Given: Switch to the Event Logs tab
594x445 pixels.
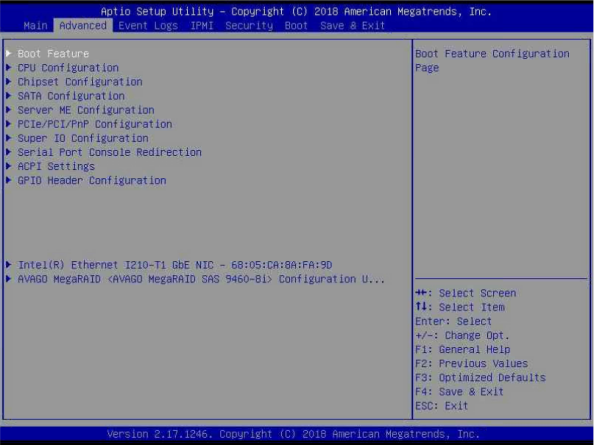Looking at the screenshot, I should 148,26.
